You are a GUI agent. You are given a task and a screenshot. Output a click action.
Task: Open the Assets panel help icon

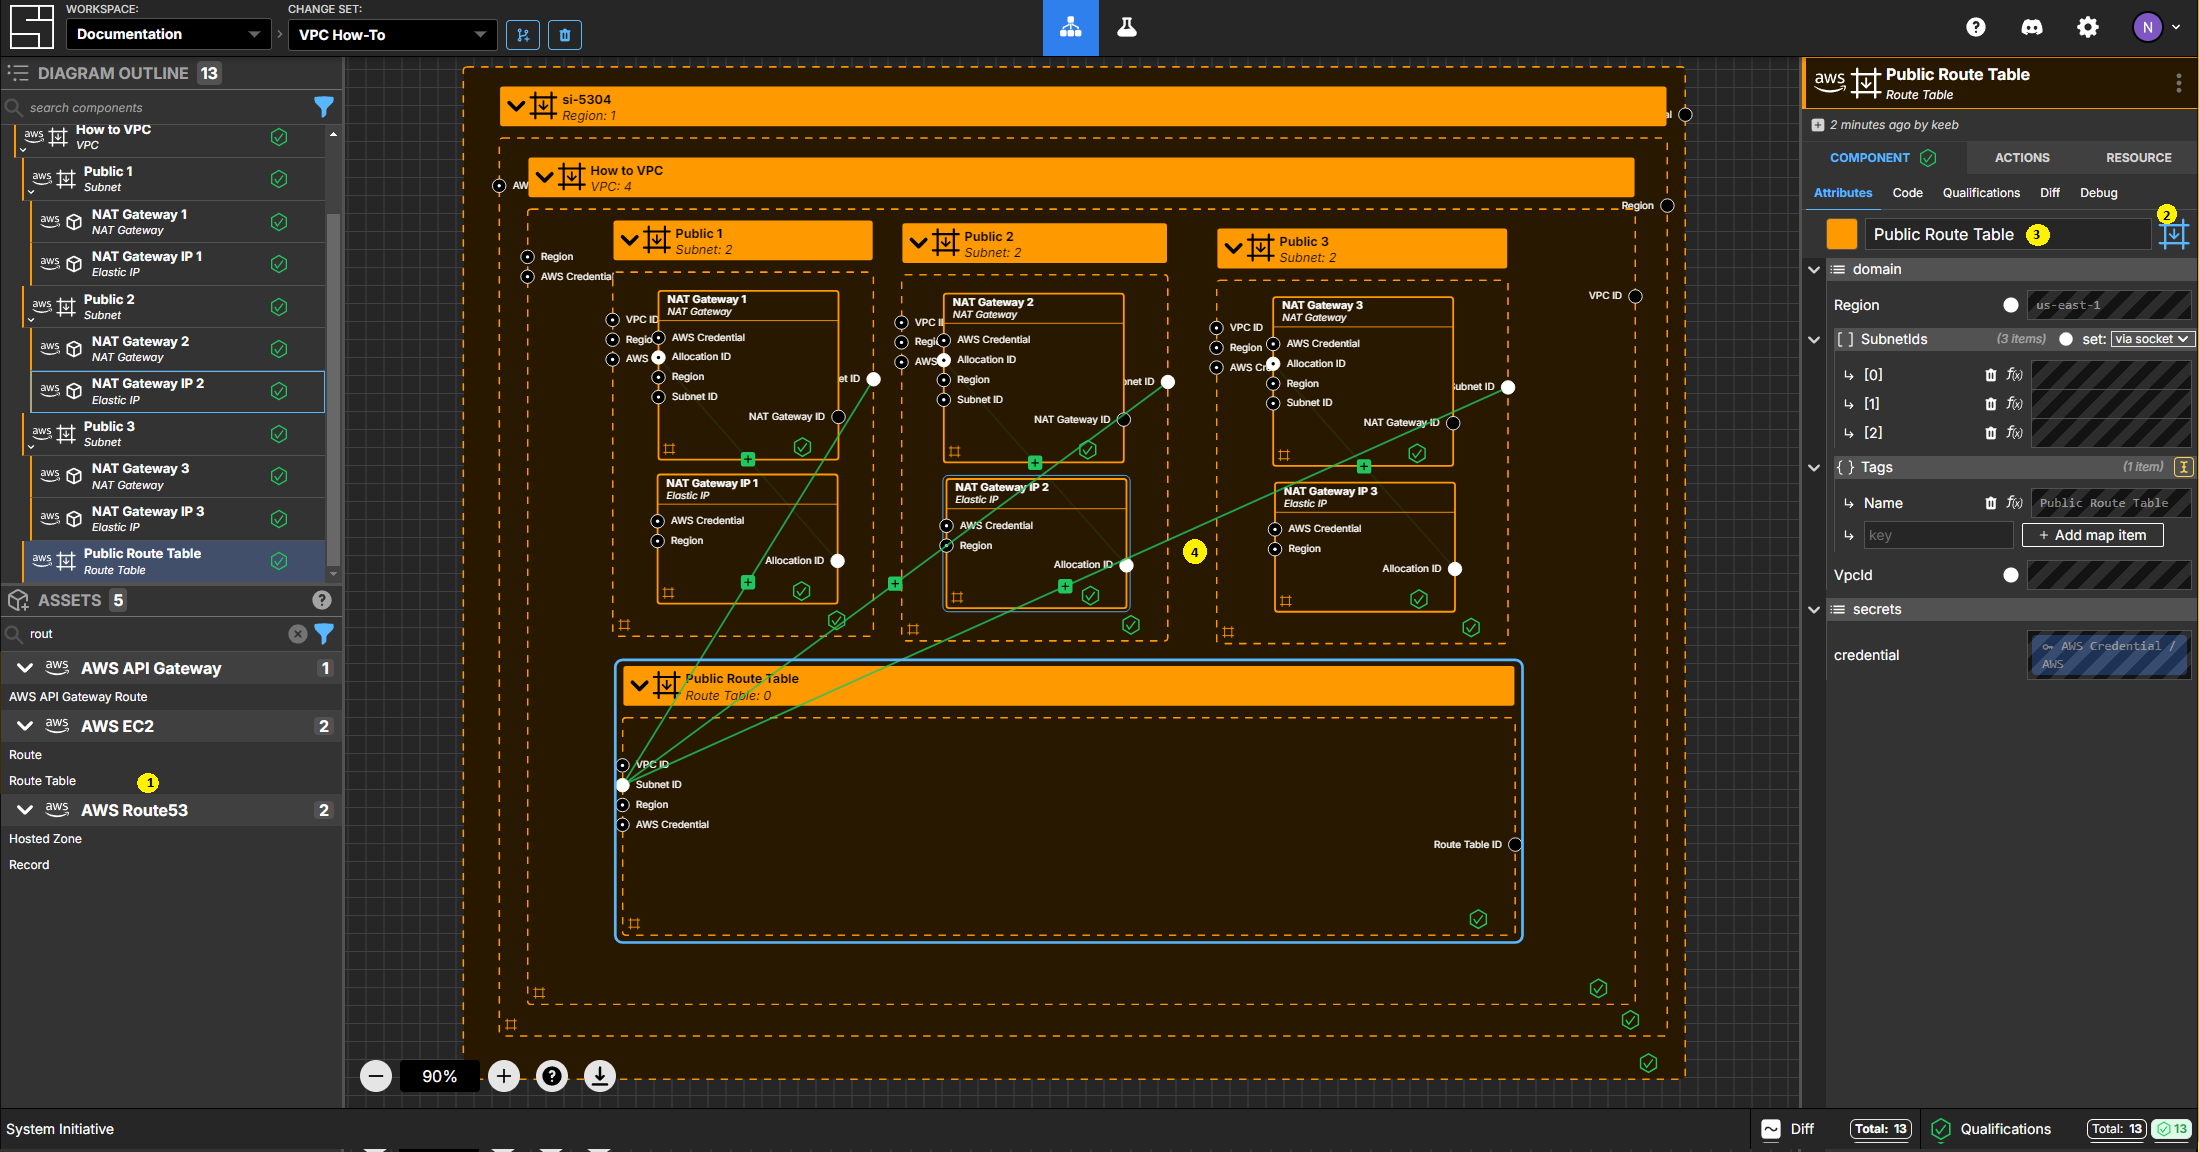click(321, 600)
